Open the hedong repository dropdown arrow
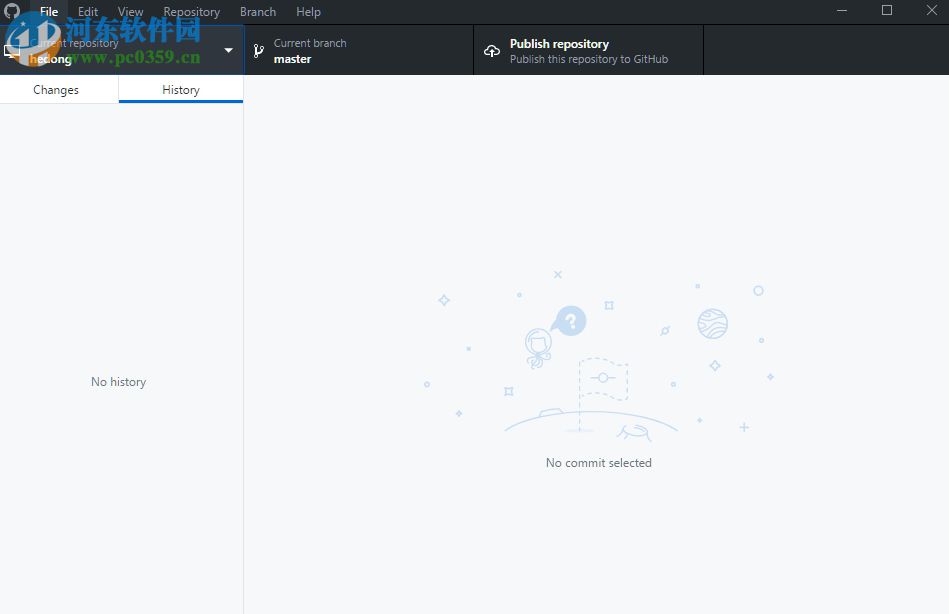 pos(228,49)
